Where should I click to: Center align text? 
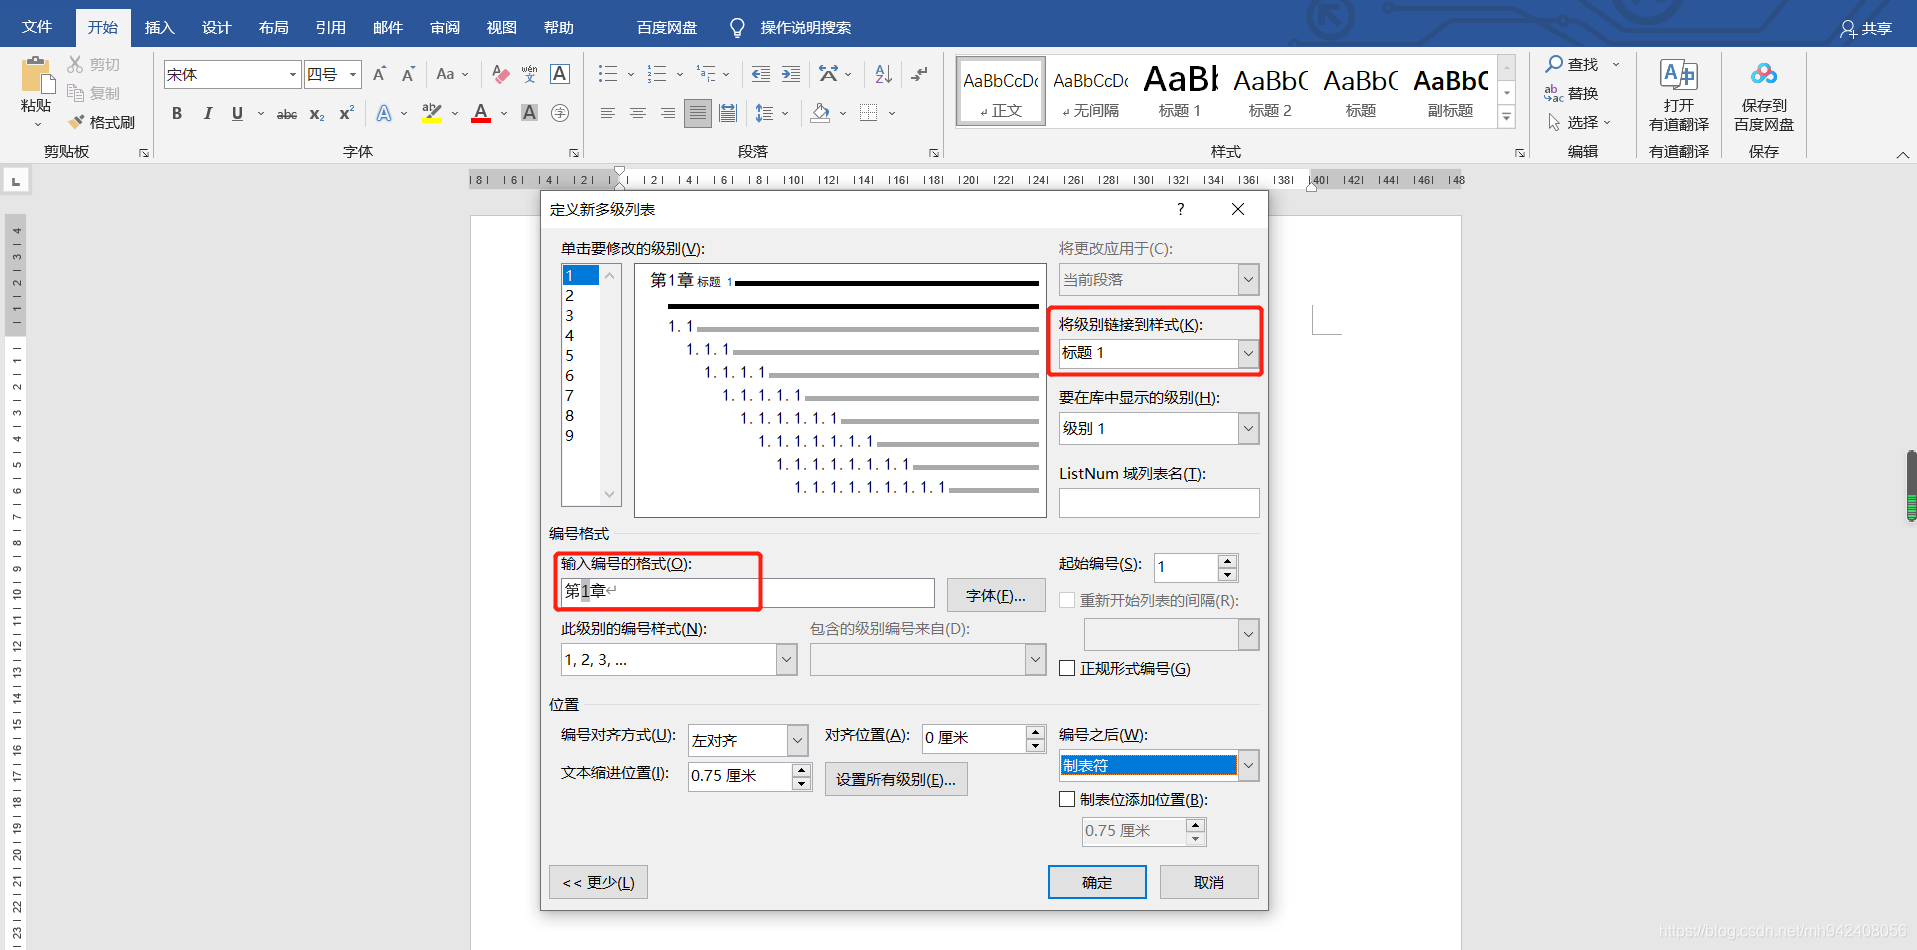point(637,113)
